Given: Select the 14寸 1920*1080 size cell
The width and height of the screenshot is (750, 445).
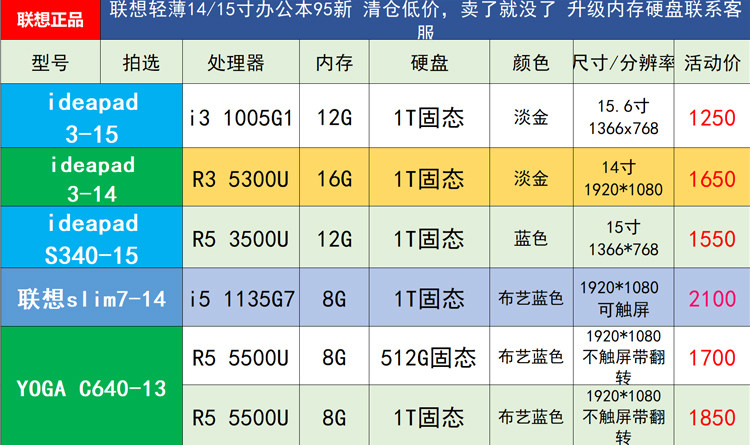Looking at the screenshot, I should coord(624,177).
